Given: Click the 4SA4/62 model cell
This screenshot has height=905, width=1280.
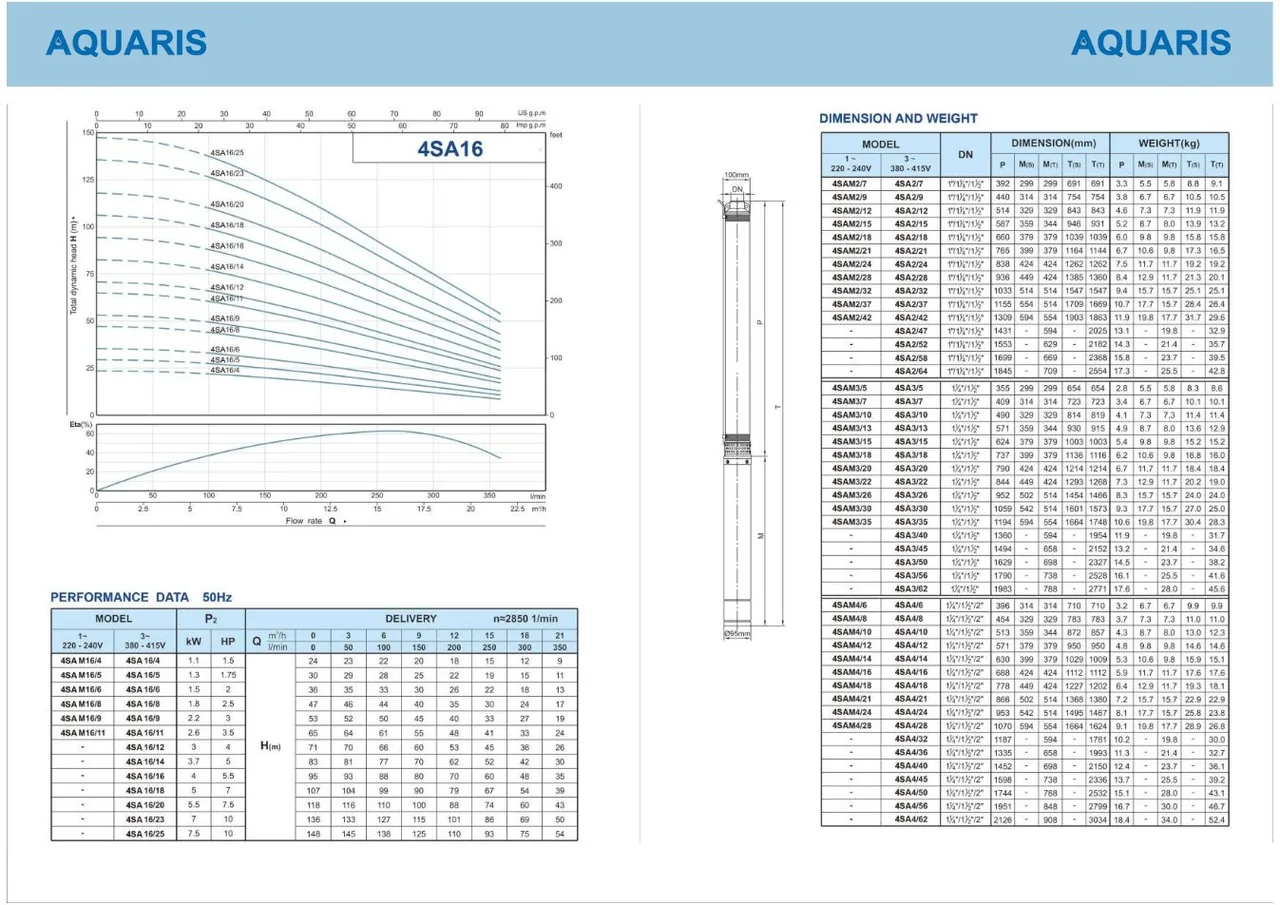Looking at the screenshot, I should pos(911,819).
